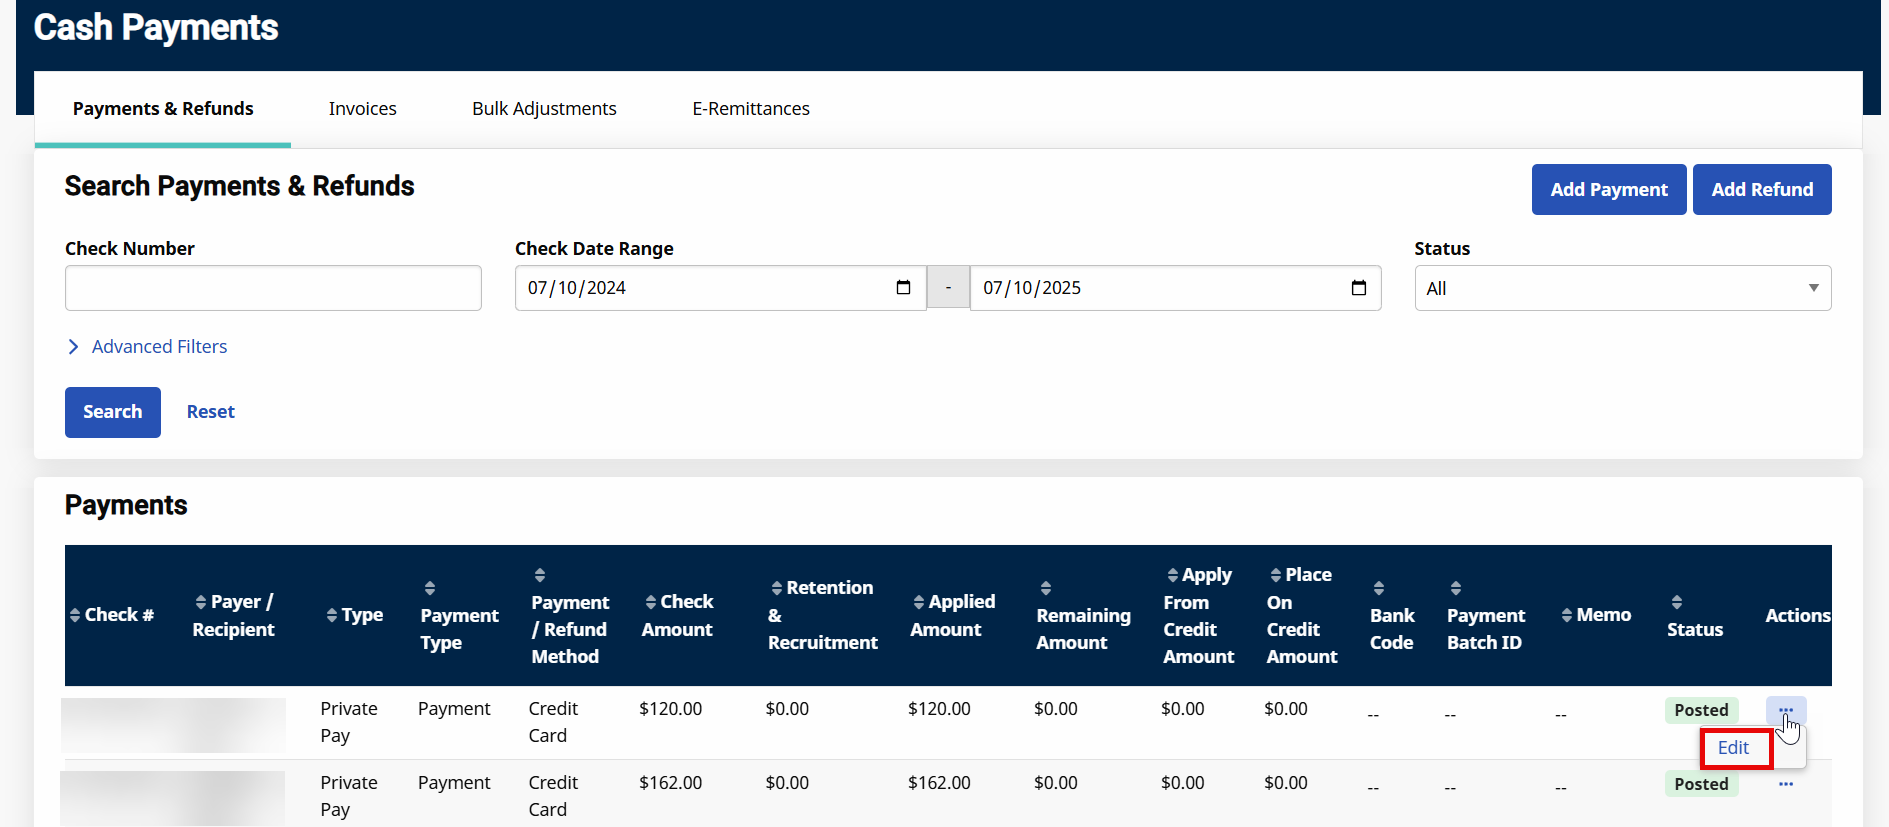The height and width of the screenshot is (827, 1889).
Task: Open calendar picker for start date 07/10/2024
Action: pyautogui.click(x=903, y=288)
